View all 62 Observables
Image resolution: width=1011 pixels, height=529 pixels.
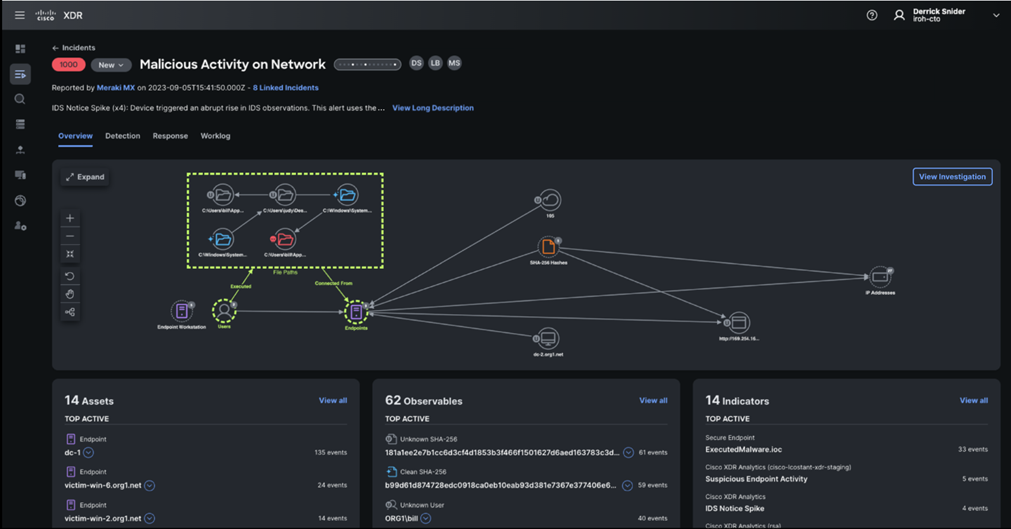[x=653, y=401]
